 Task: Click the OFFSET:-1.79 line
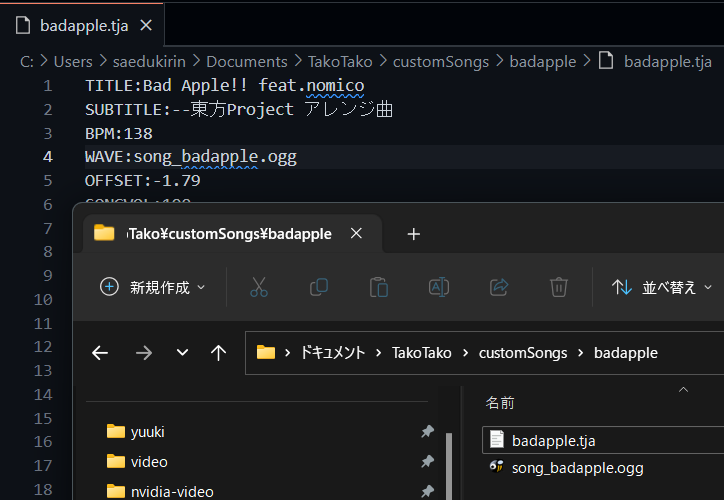(x=142, y=181)
